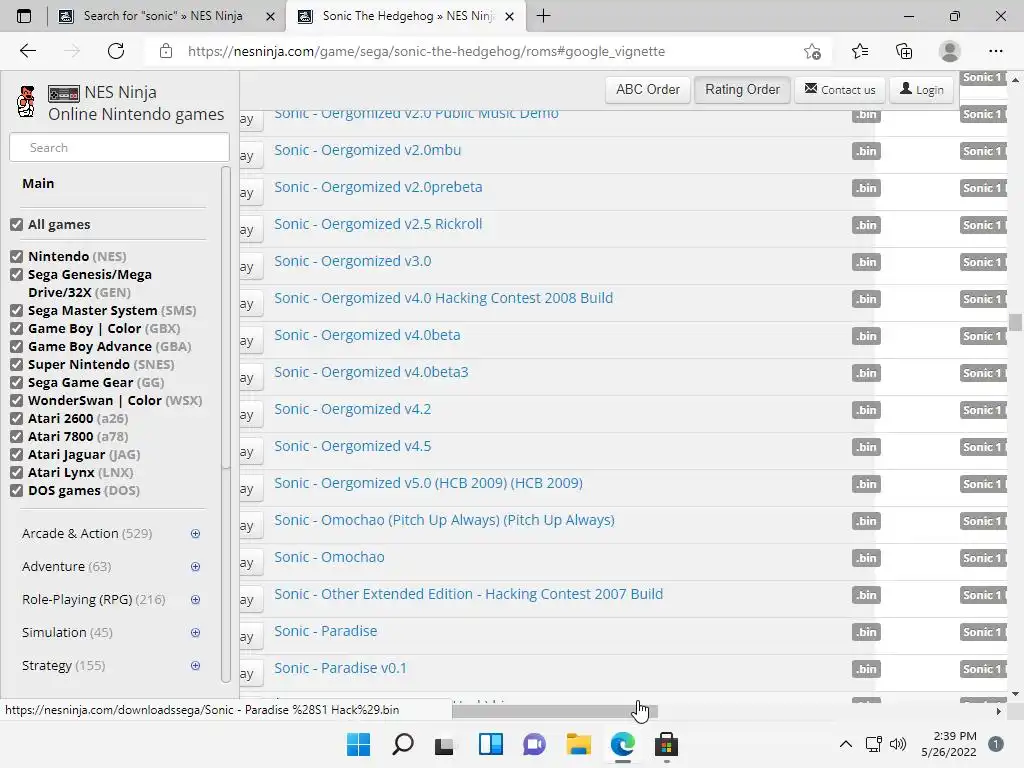Toggle Game Boy Advance checkbox
1024x768 pixels.
tap(17, 347)
